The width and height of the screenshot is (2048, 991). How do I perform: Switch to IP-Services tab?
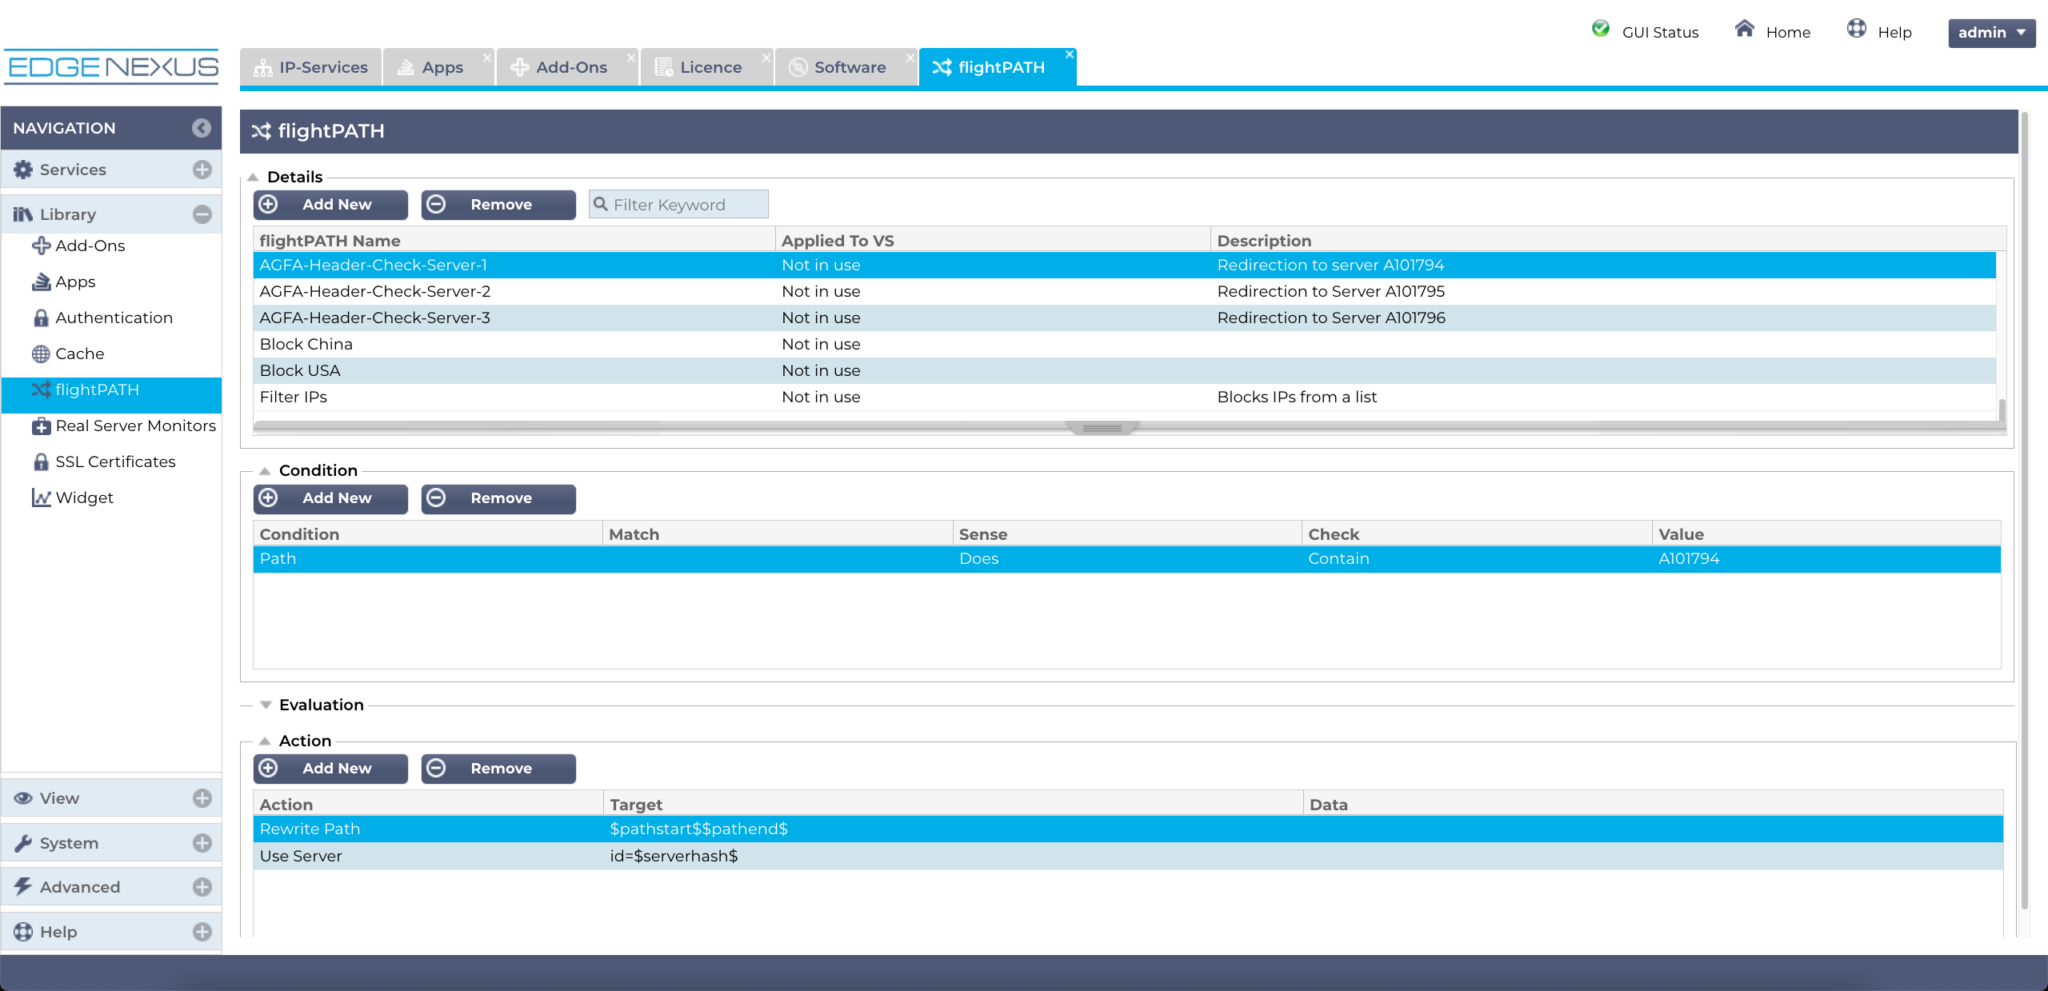click(x=311, y=67)
